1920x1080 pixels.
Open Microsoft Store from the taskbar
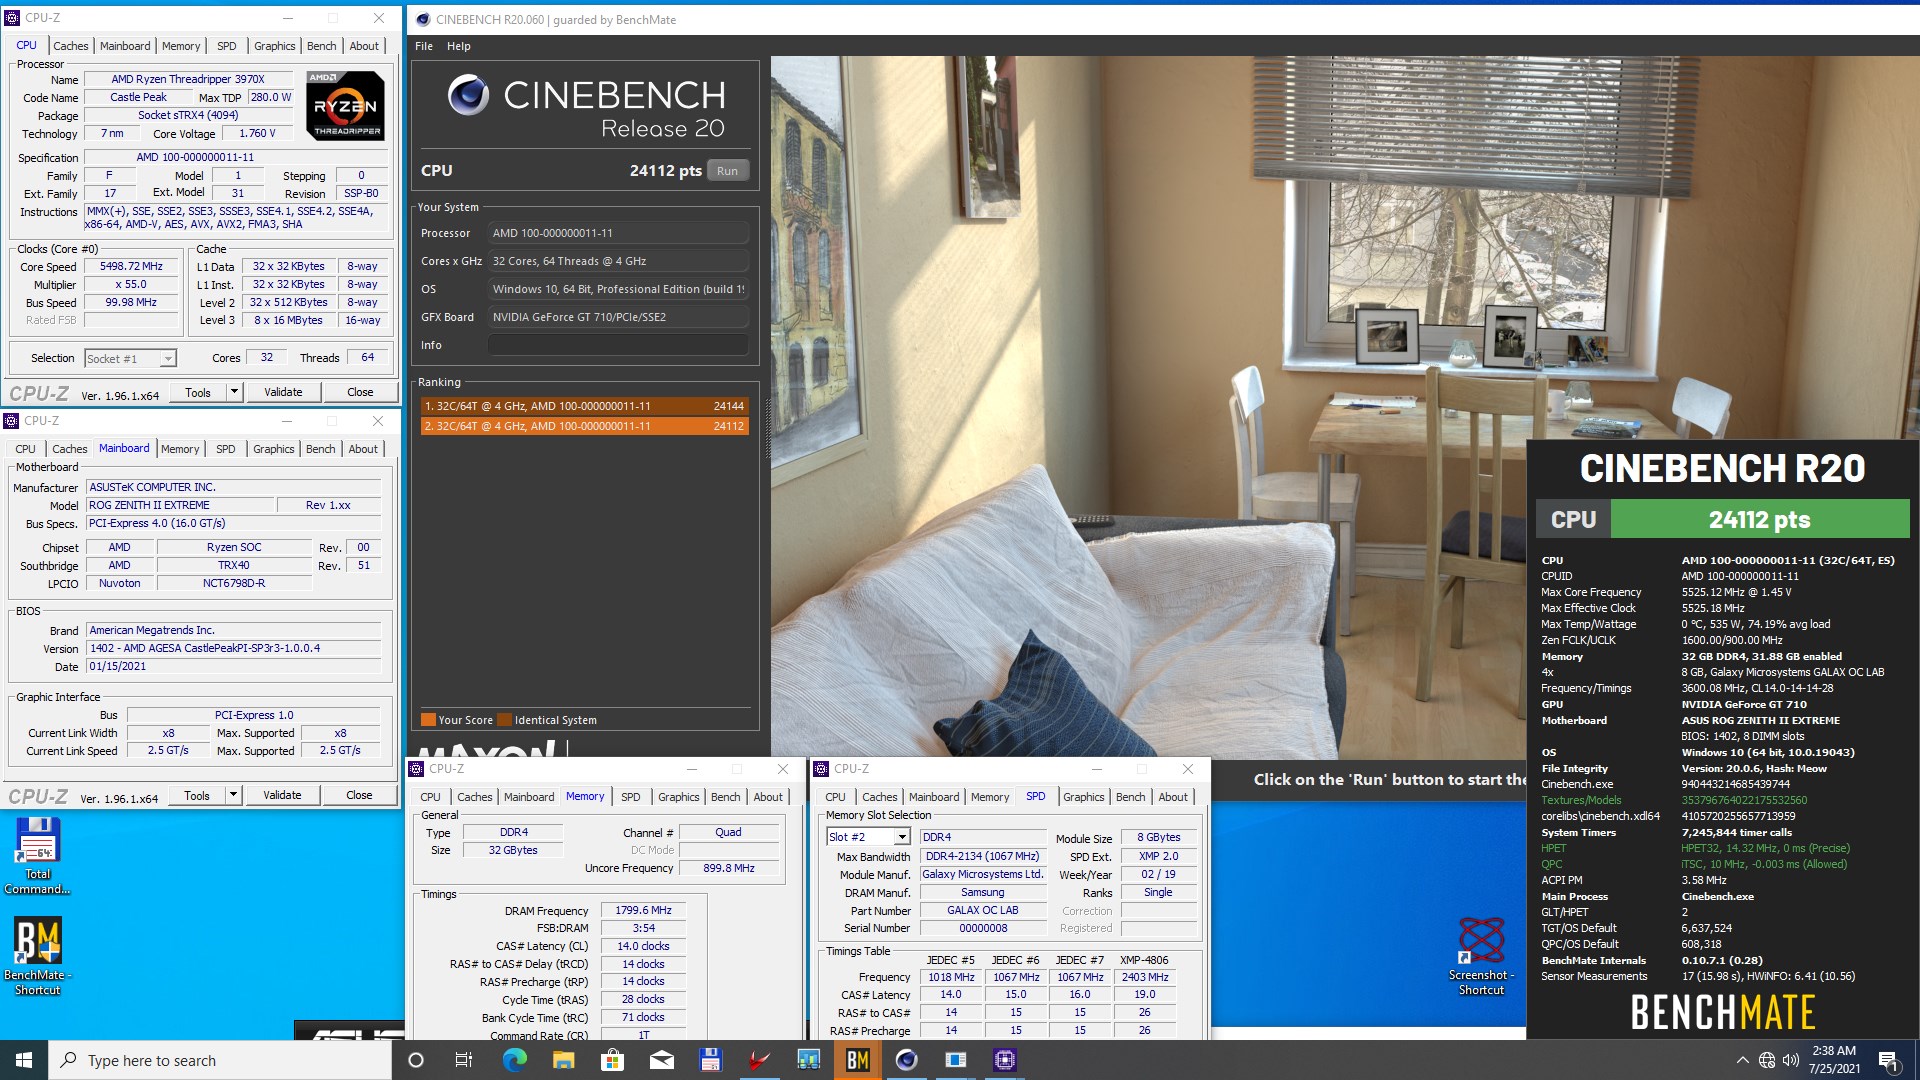pos(612,1060)
